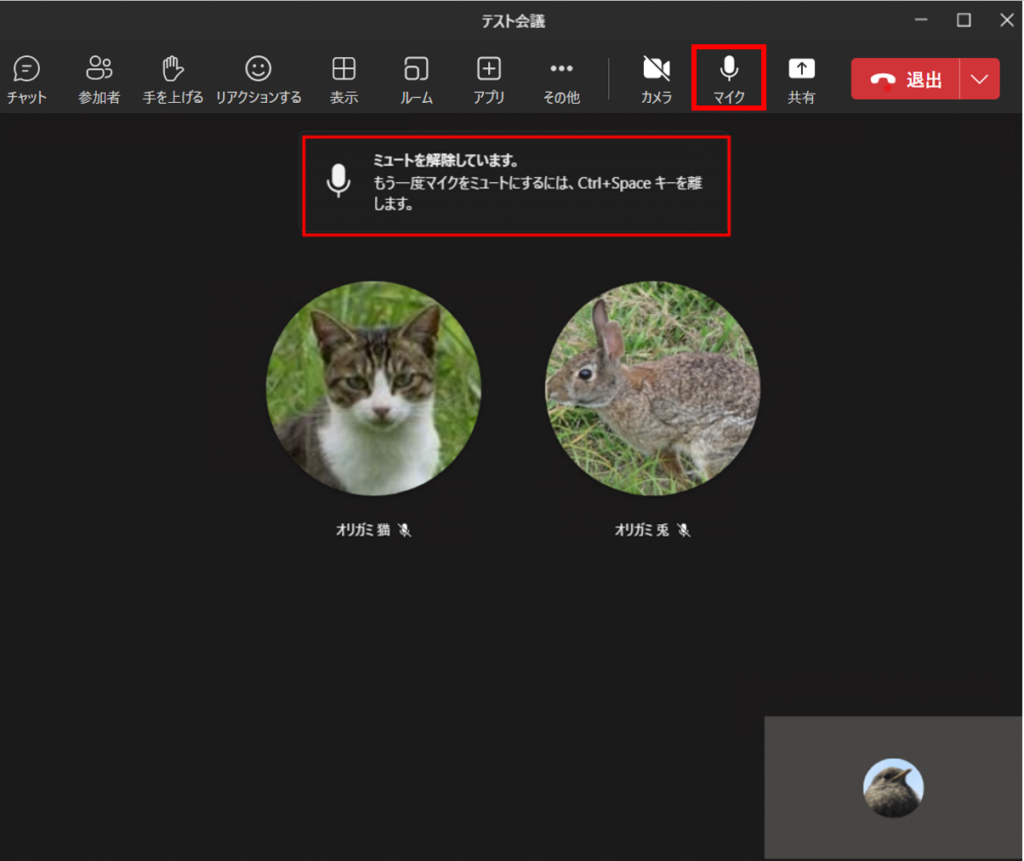Click the オリガミ 猫 name label
The image size is (1024, 861).
click(x=364, y=530)
